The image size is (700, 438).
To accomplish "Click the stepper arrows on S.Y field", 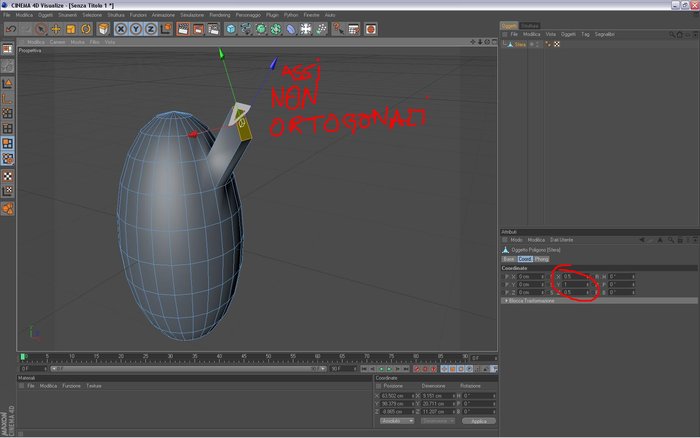I will [588, 284].
